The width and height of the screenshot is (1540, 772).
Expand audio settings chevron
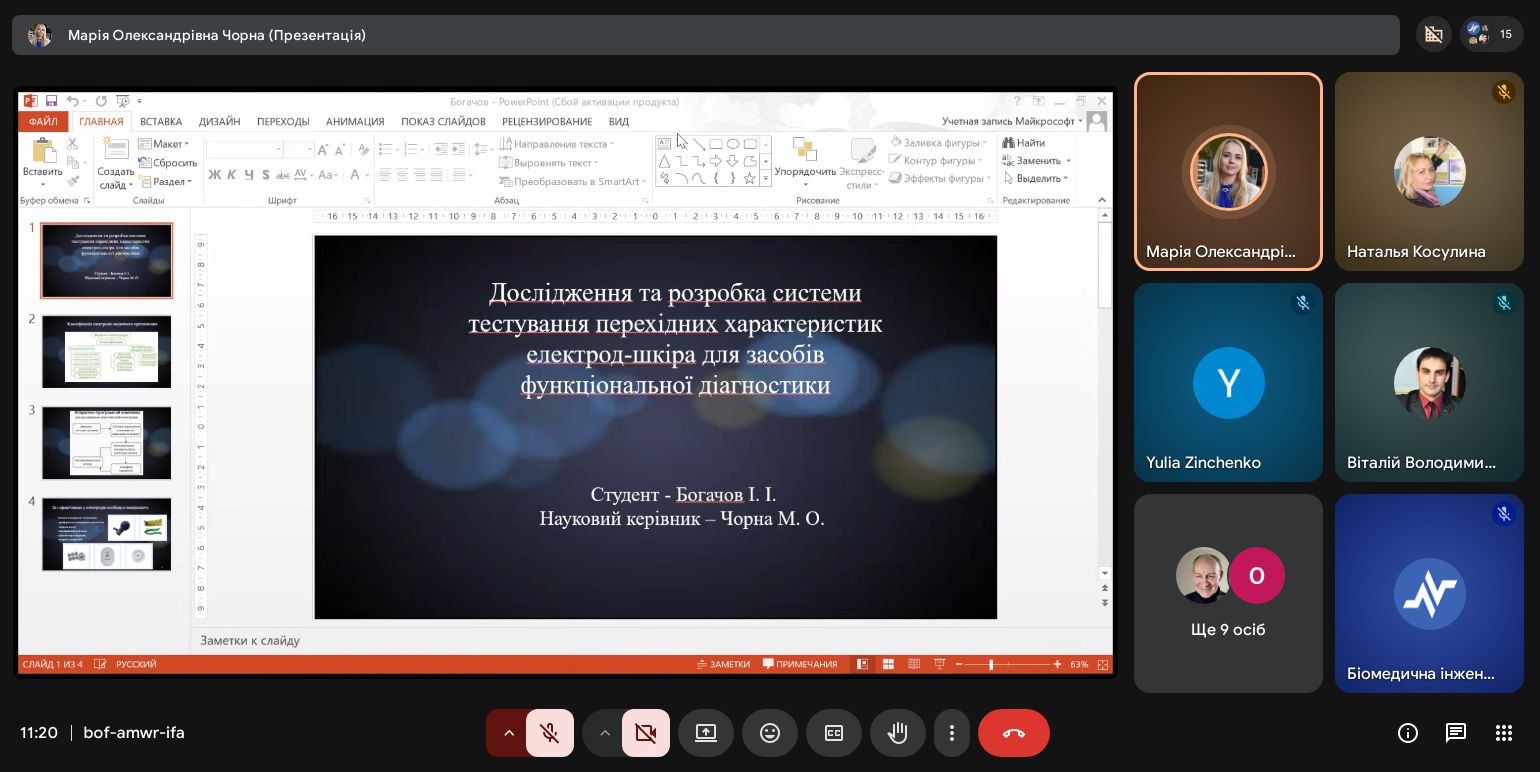tap(508, 733)
